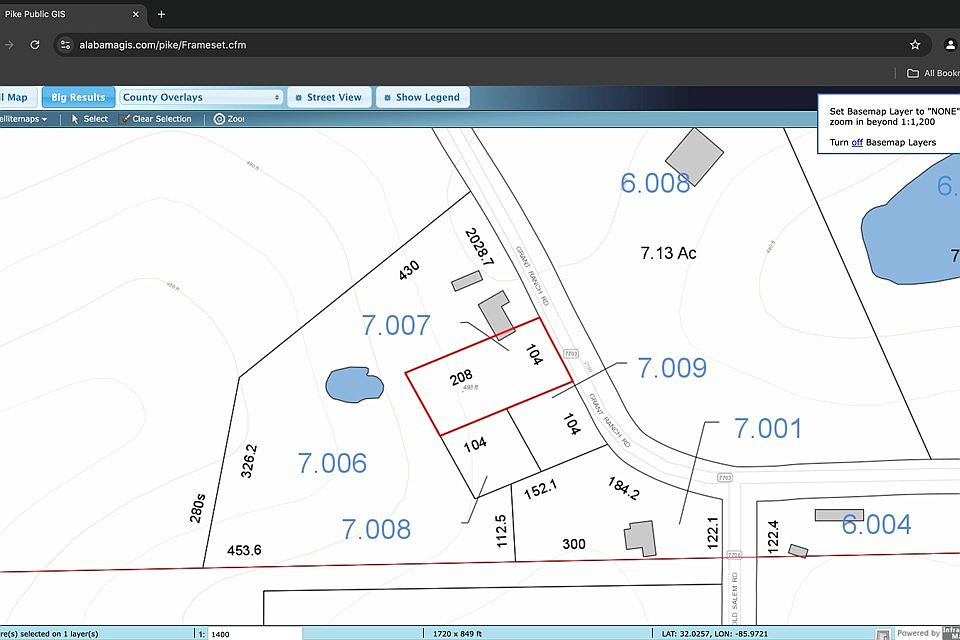Choose the Zoom tool in the toolbar

click(x=229, y=119)
